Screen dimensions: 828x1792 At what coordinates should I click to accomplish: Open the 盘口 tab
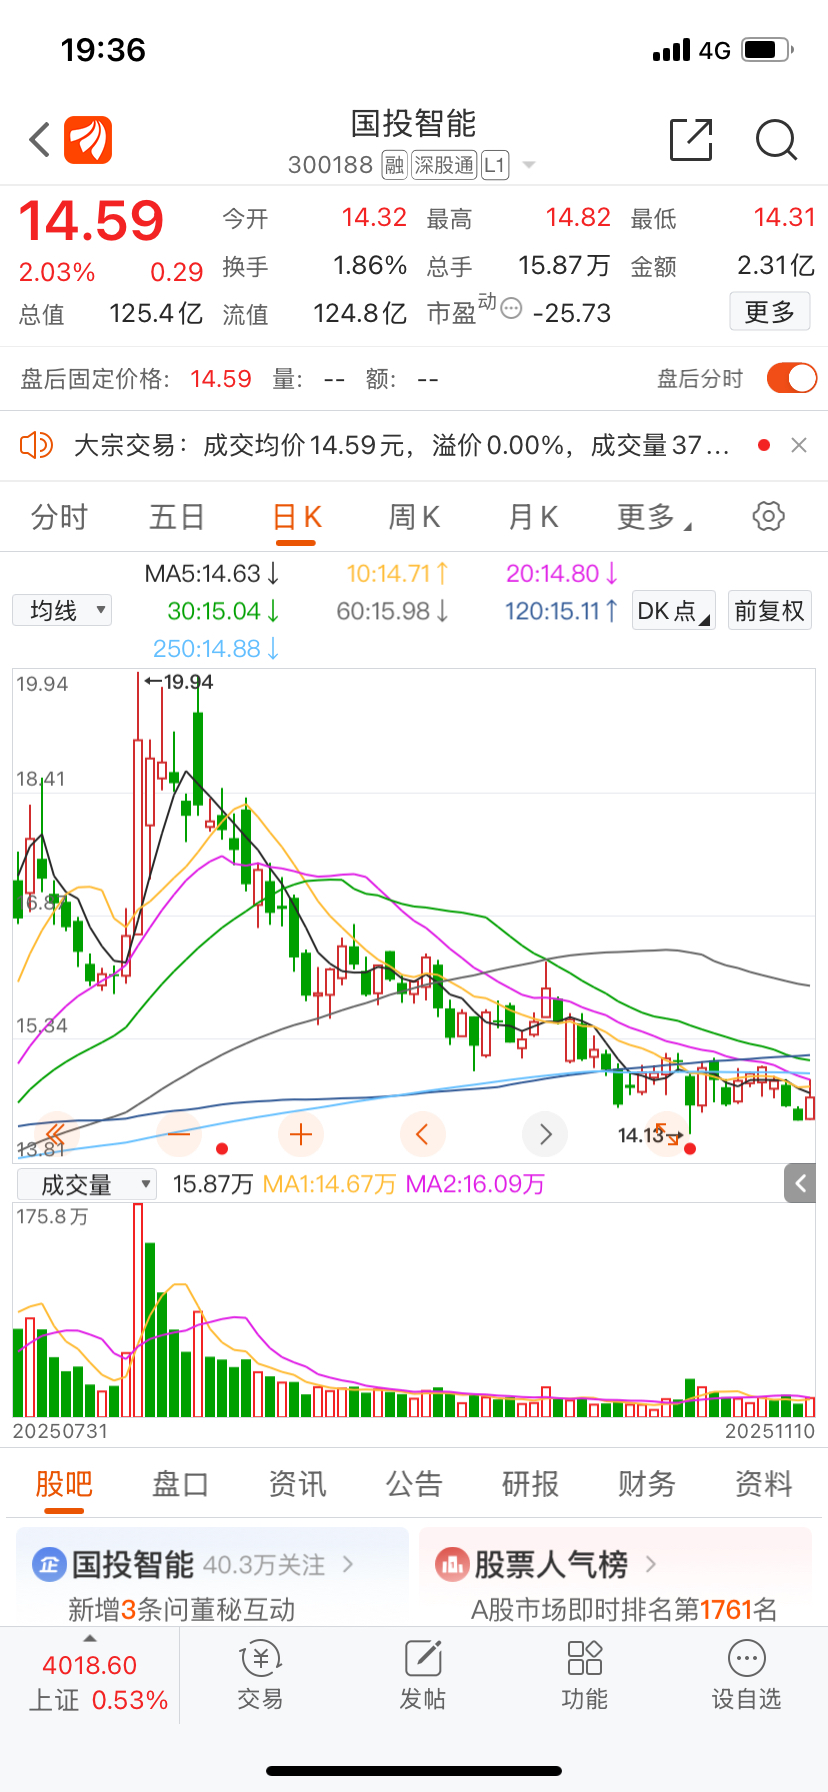pyautogui.click(x=180, y=1483)
